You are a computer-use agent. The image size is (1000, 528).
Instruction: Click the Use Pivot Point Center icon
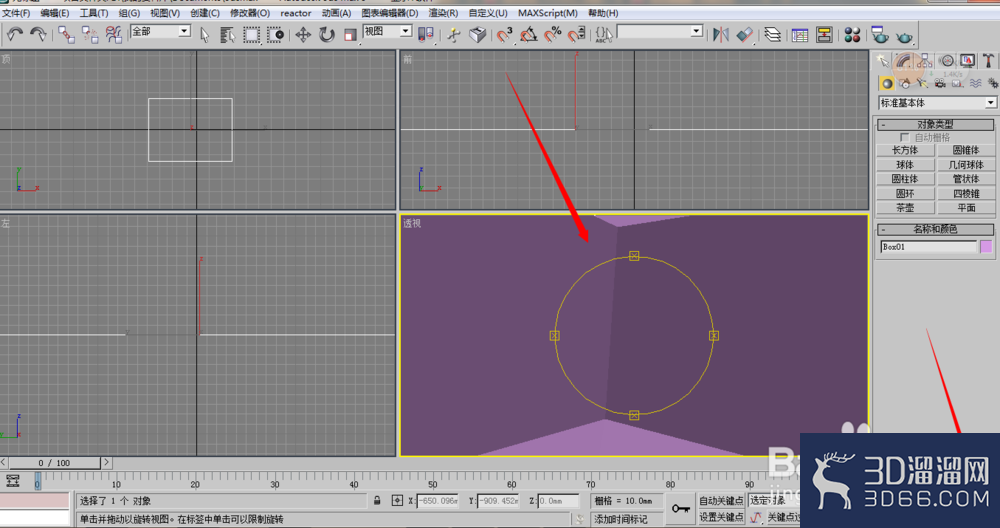(425, 34)
